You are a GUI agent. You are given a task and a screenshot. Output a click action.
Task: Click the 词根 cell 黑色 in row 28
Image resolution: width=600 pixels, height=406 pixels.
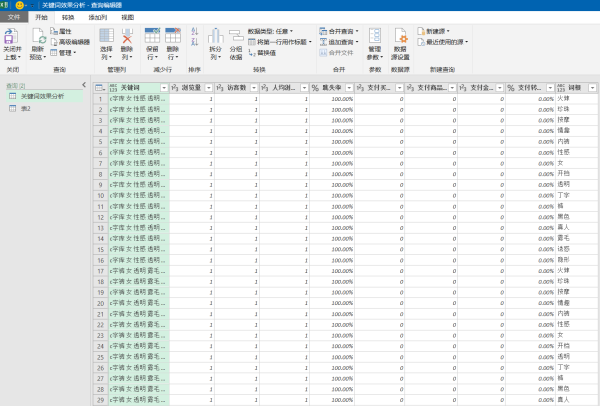pyautogui.click(x=576, y=389)
